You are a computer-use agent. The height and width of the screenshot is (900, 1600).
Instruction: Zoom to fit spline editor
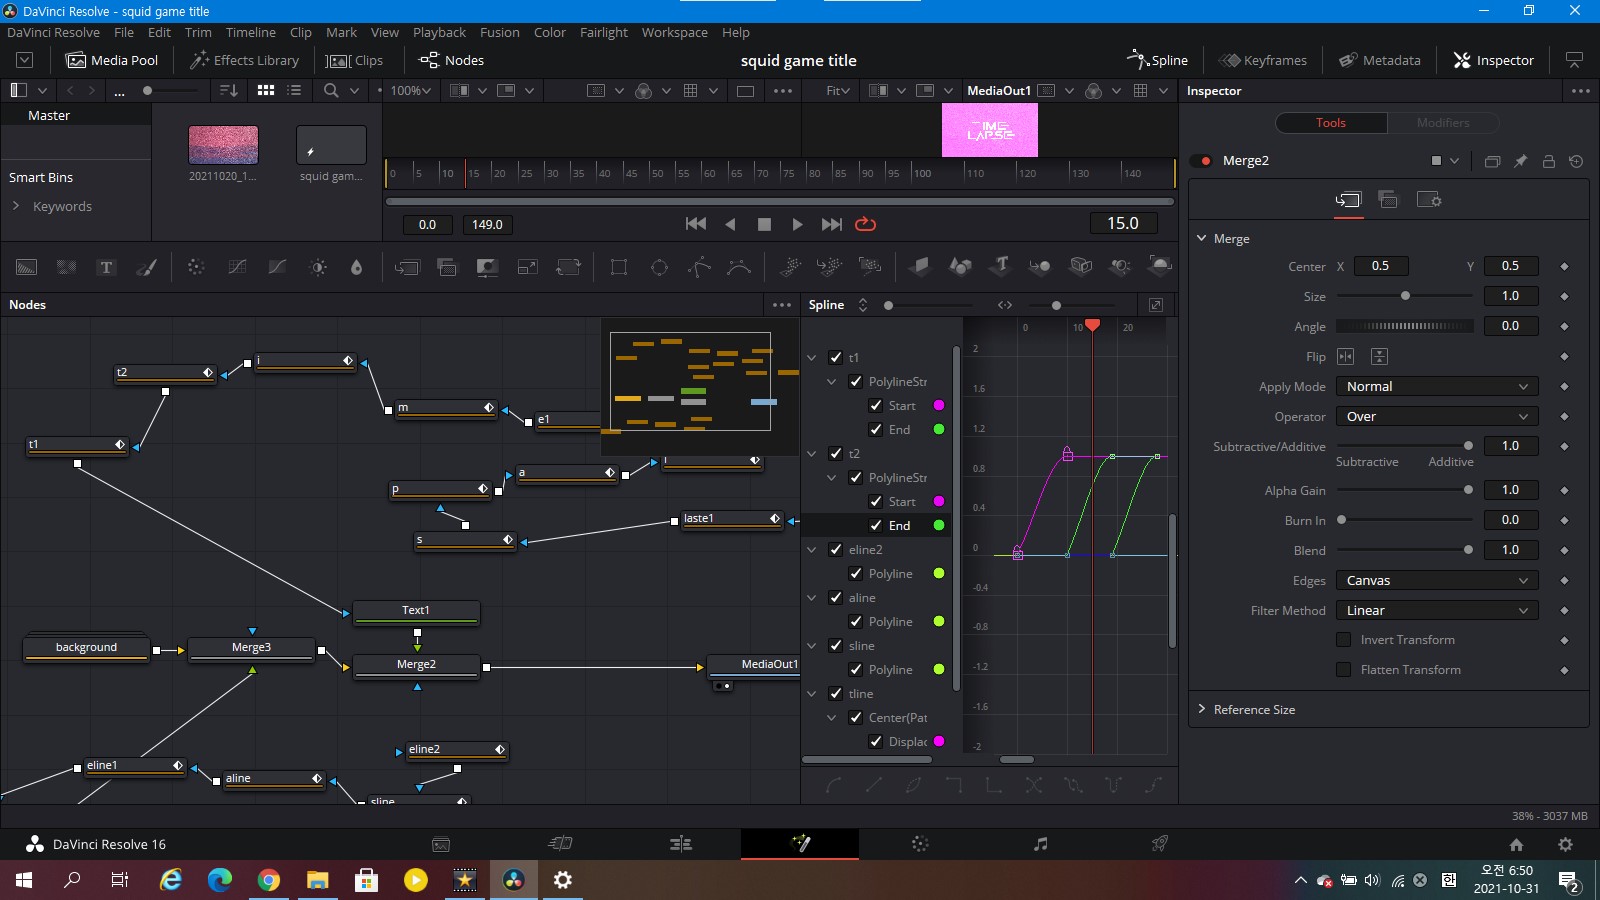[1155, 305]
